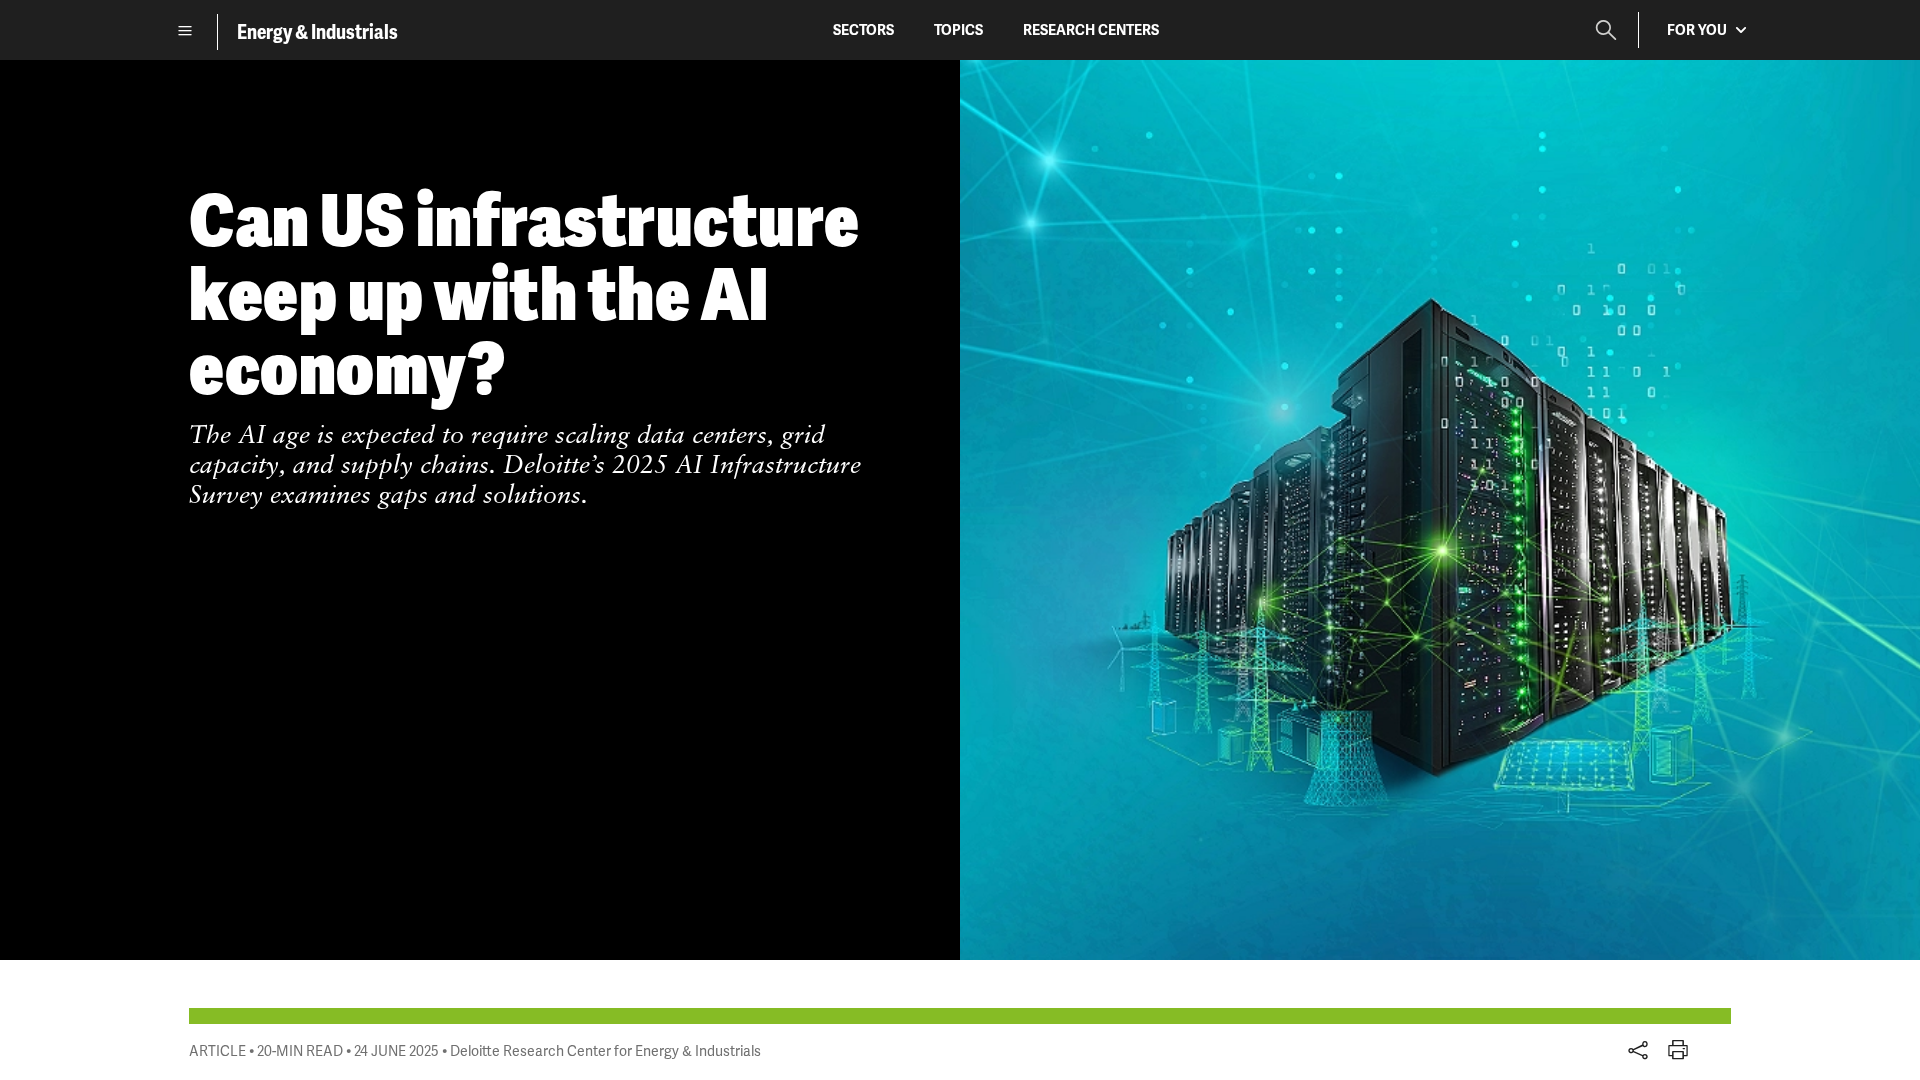Click the print page icon
This screenshot has width=1920, height=1080.
point(1677,1050)
